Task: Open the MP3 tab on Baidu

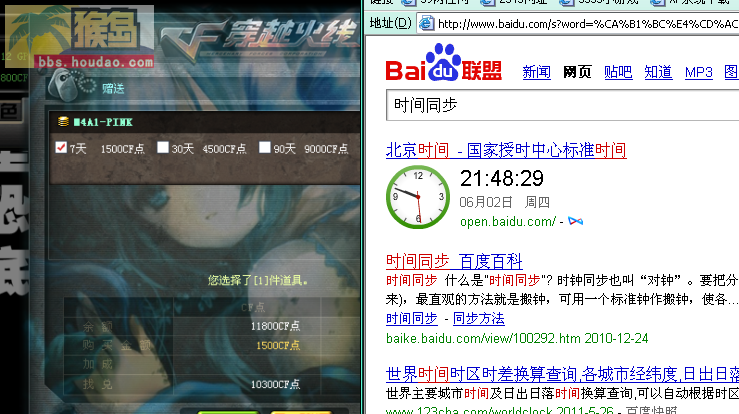Action: [698, 72]
